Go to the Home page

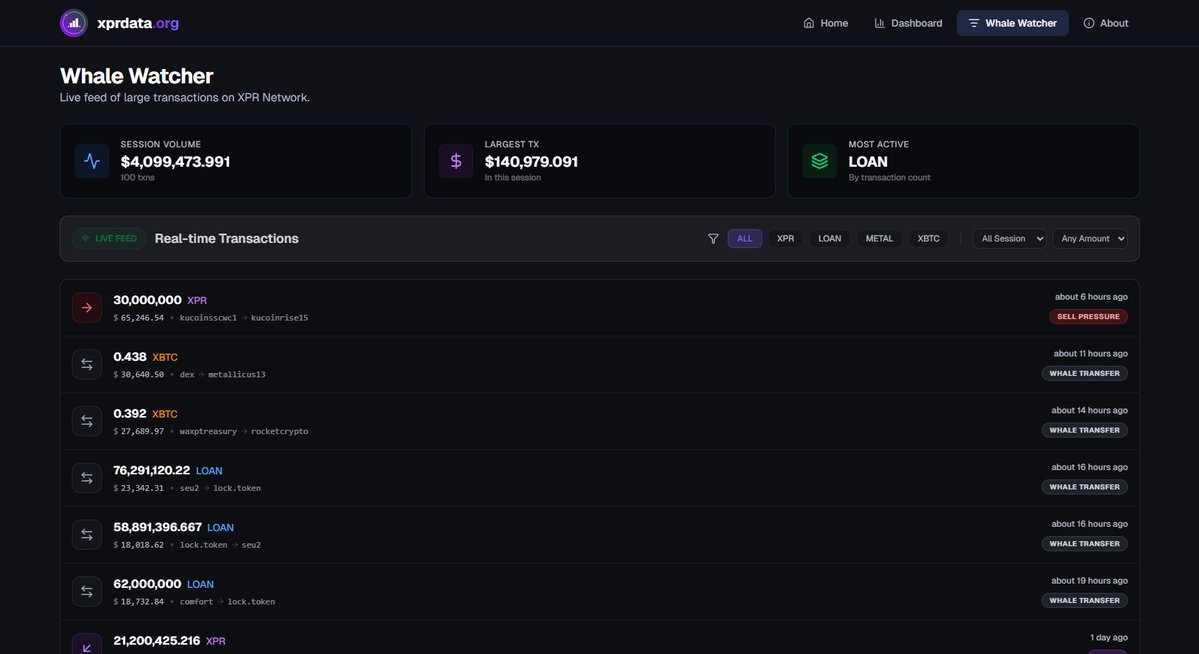click(825, 23)
